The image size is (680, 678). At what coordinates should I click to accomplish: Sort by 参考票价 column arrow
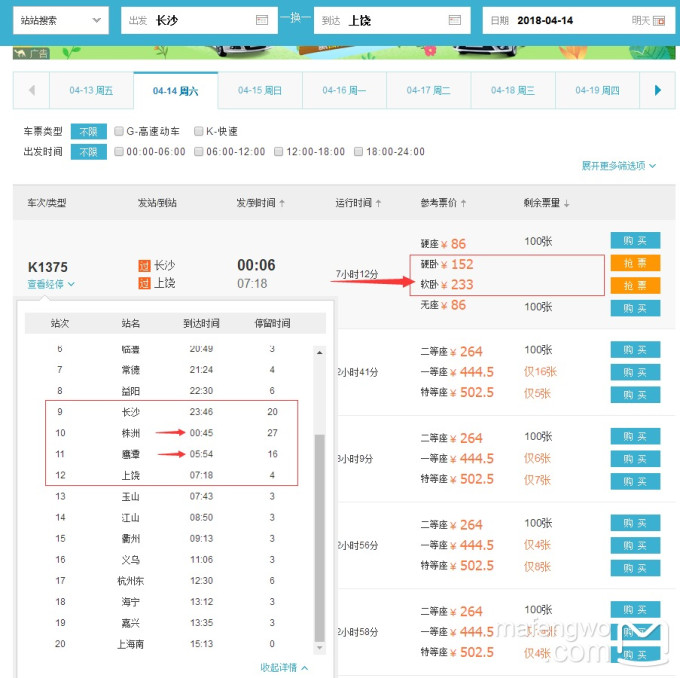[464, 203]
